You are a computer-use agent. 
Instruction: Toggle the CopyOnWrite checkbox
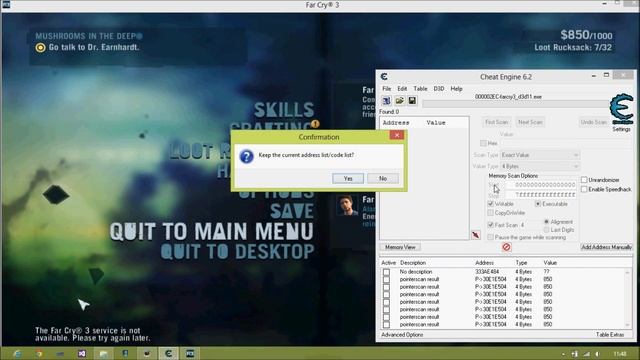pos(491,213)
